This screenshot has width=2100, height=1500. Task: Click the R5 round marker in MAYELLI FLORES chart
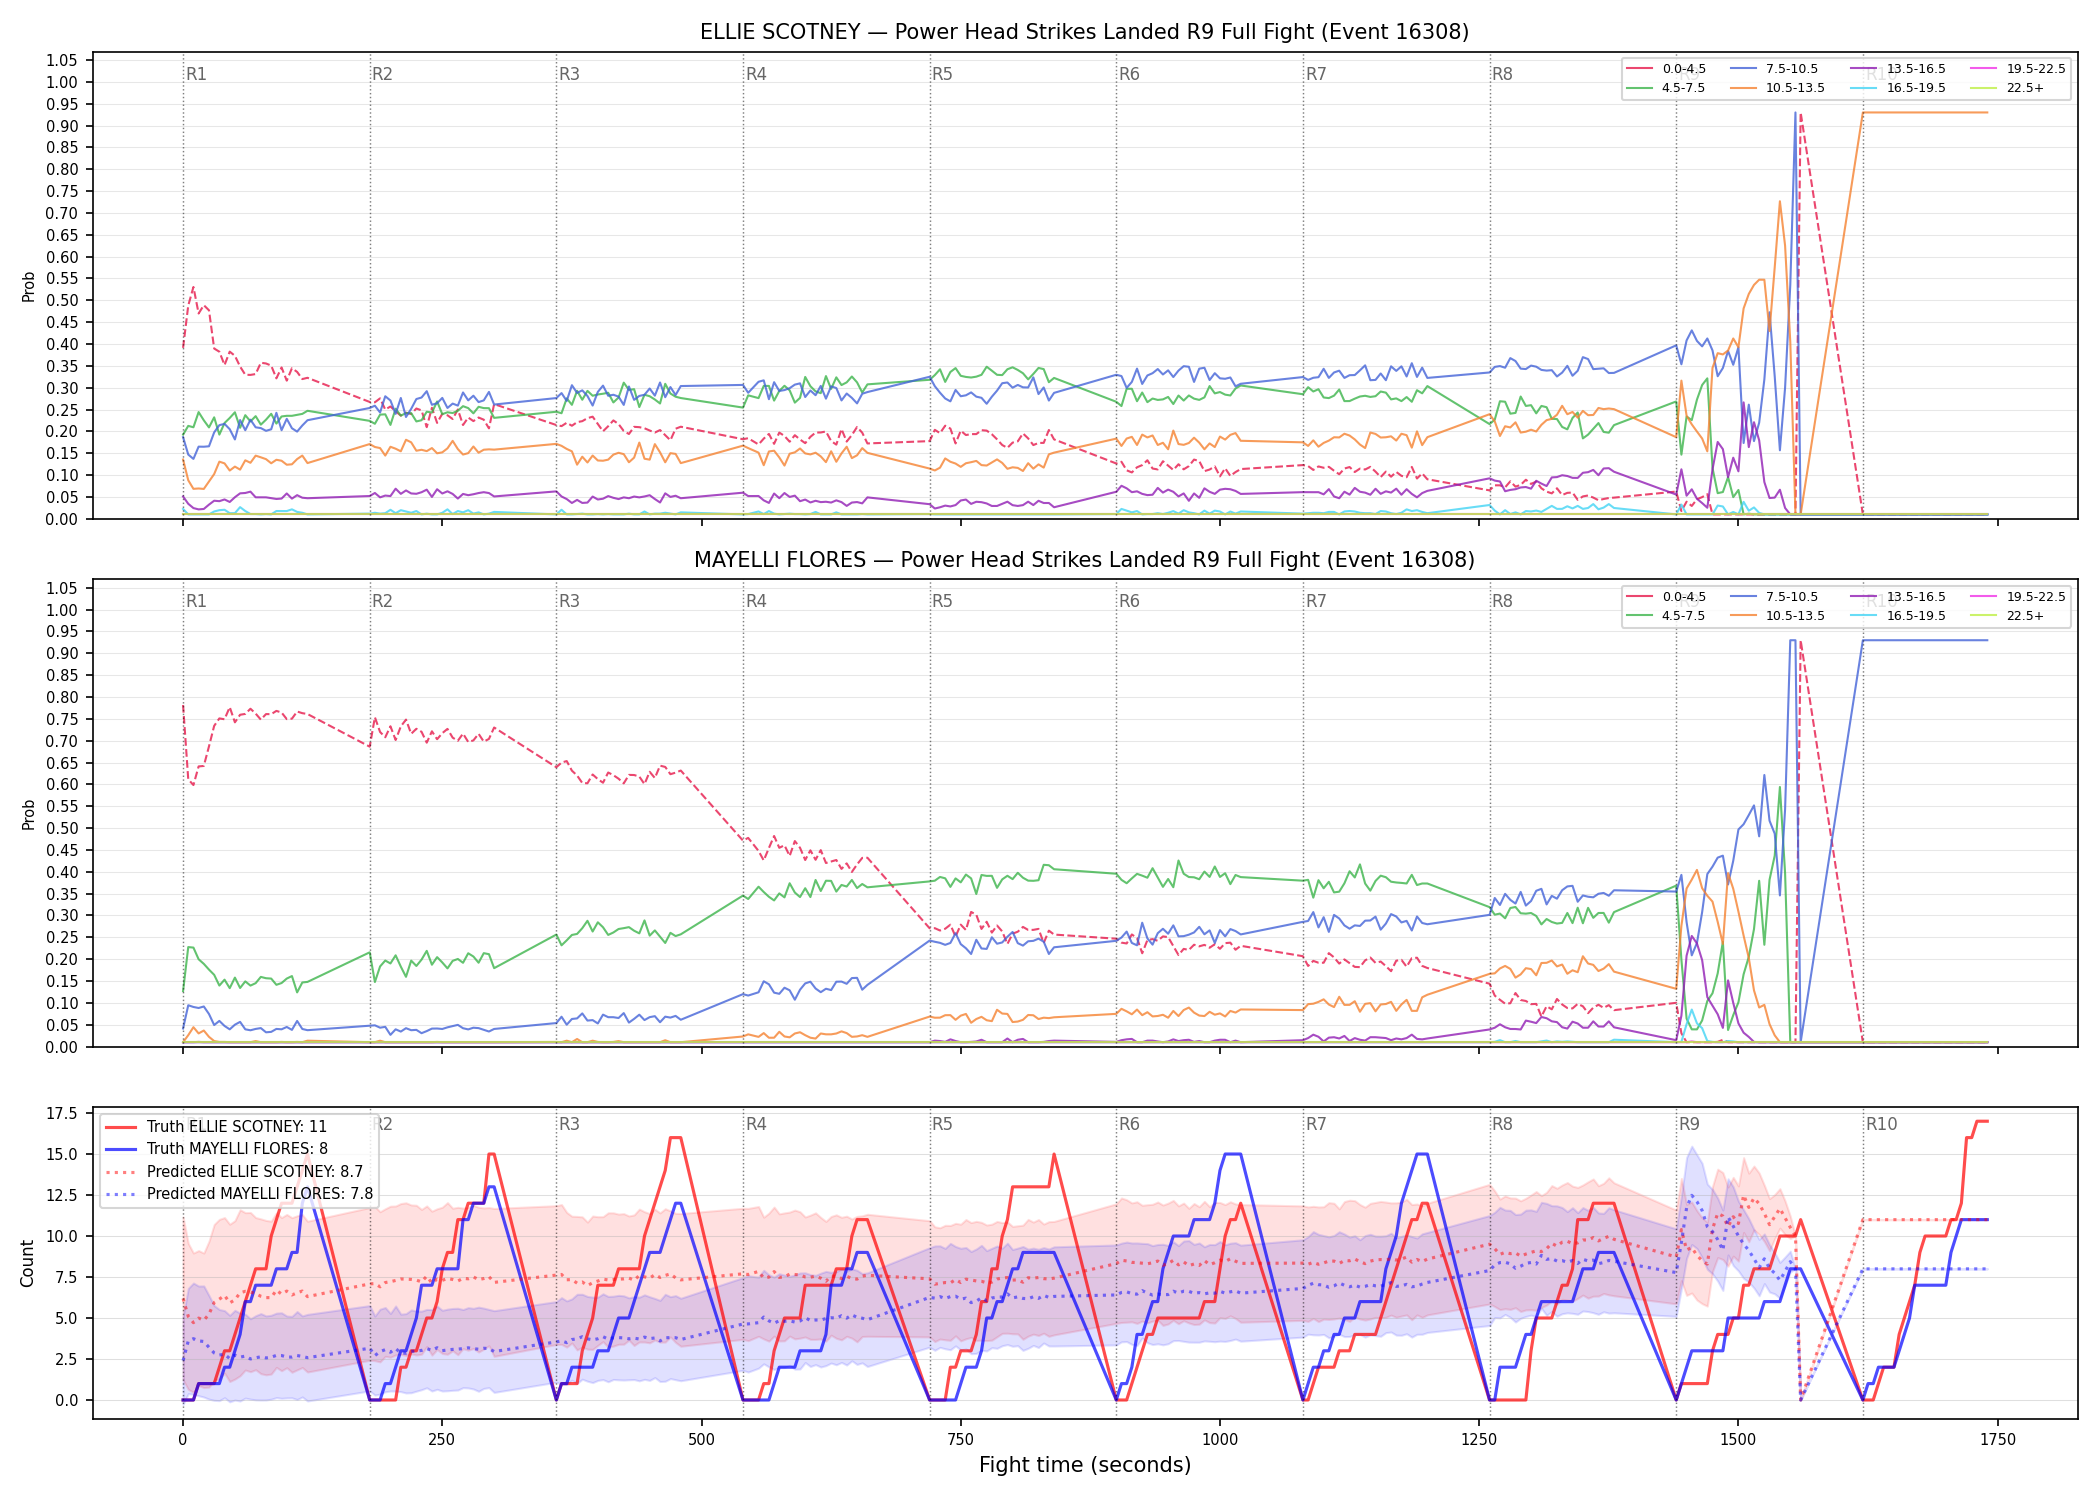[x=942, y=601]
